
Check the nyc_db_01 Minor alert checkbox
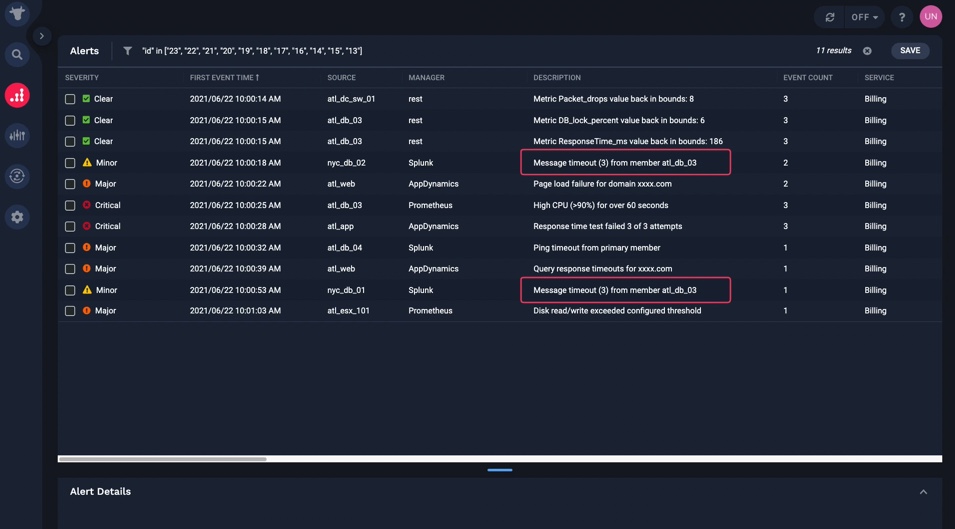click(70, 290)
